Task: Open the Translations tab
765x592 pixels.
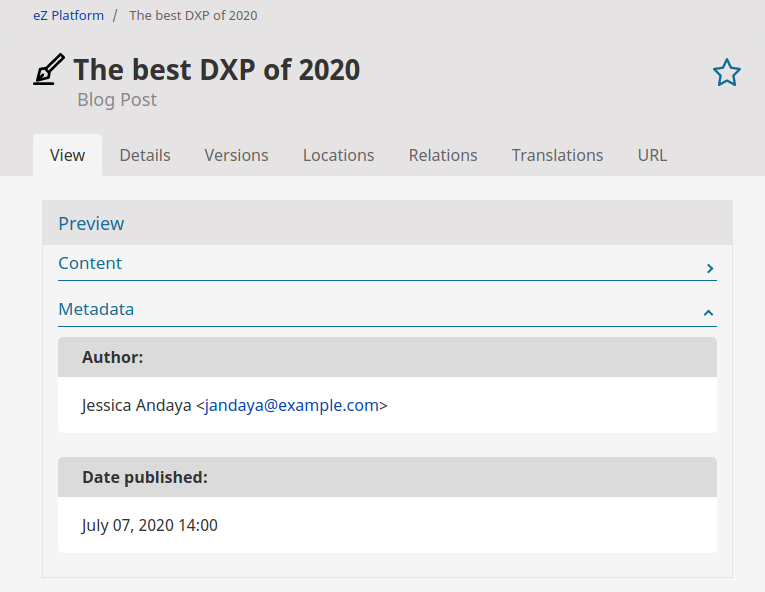Action: pyautogui.click(x=557, y=155)
